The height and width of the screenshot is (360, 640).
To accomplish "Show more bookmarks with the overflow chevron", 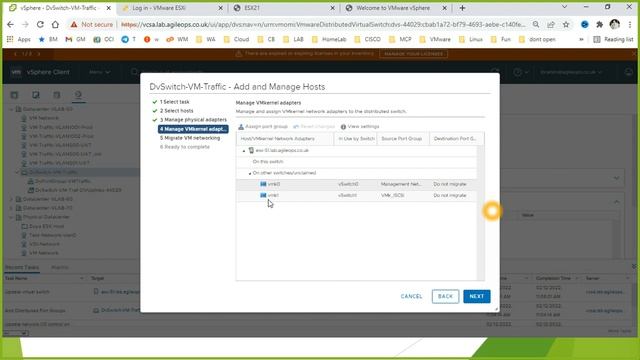I will point(581,39).
